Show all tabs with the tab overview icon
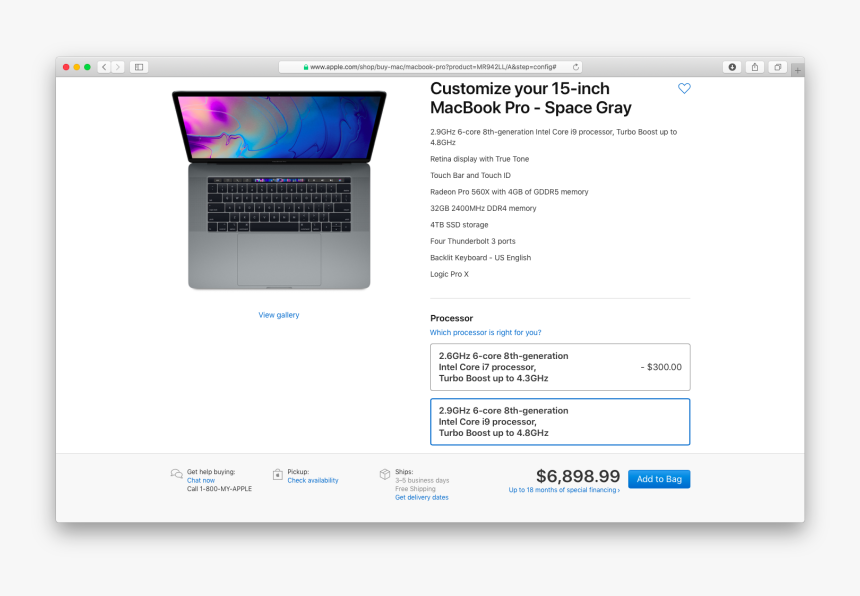The image size is (860, 596). (777, 67)
